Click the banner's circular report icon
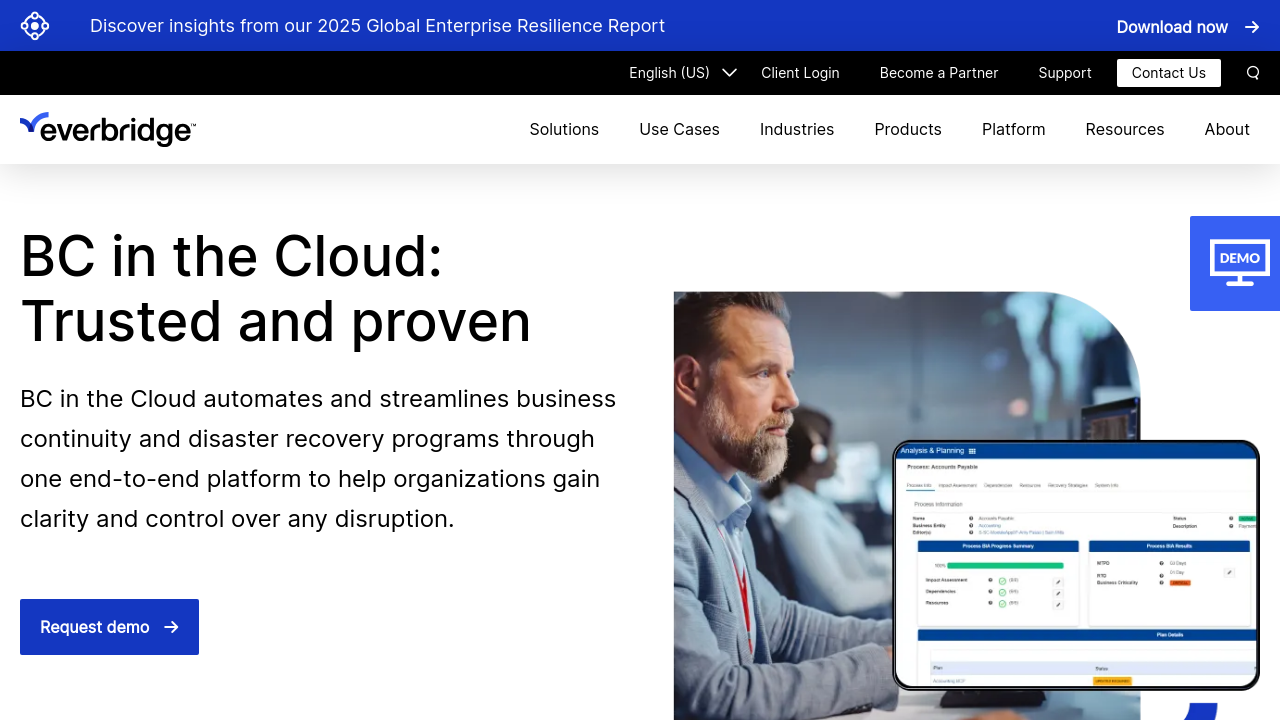The image size is (1280, 720). 35,26
